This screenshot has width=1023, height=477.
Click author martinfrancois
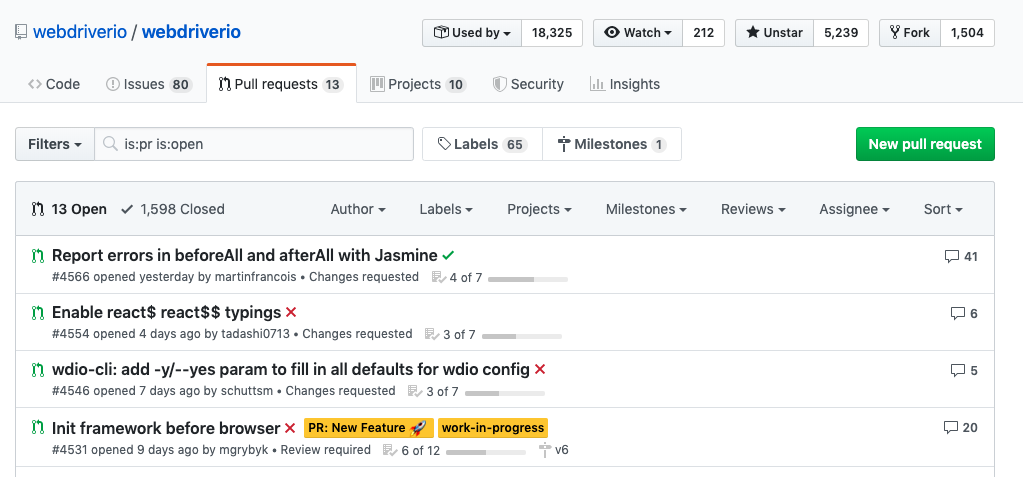256,277
